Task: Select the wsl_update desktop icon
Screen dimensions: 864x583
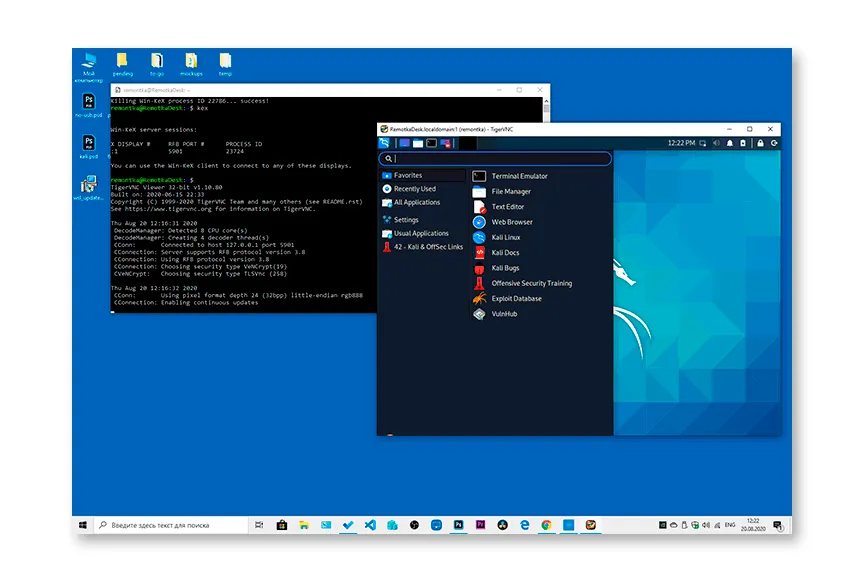Action: [x=89, y=188]
